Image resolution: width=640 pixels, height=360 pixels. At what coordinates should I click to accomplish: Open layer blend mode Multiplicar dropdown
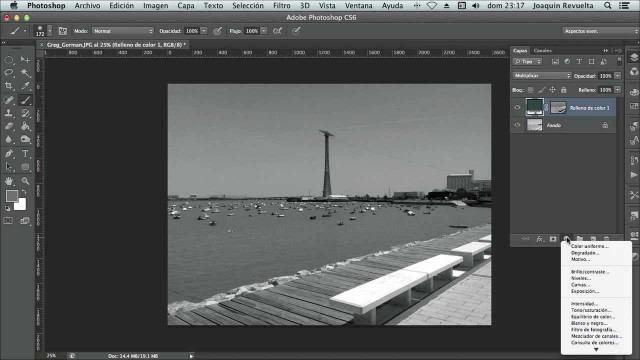pyautogui.click(x=542, y=76)
